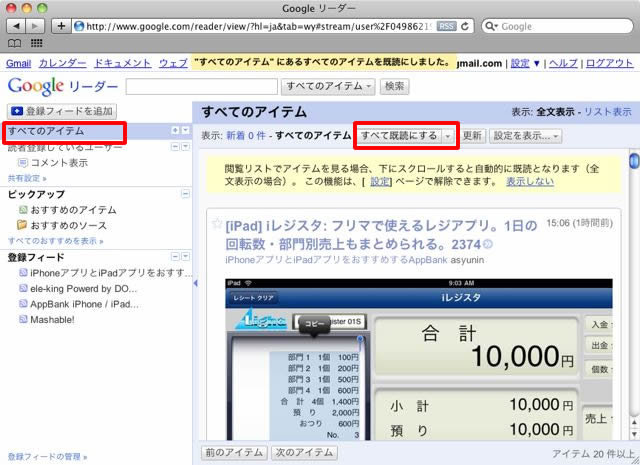Click the 共有設定 » link
This screenshot has height=465, width=640.
(27, 178)
